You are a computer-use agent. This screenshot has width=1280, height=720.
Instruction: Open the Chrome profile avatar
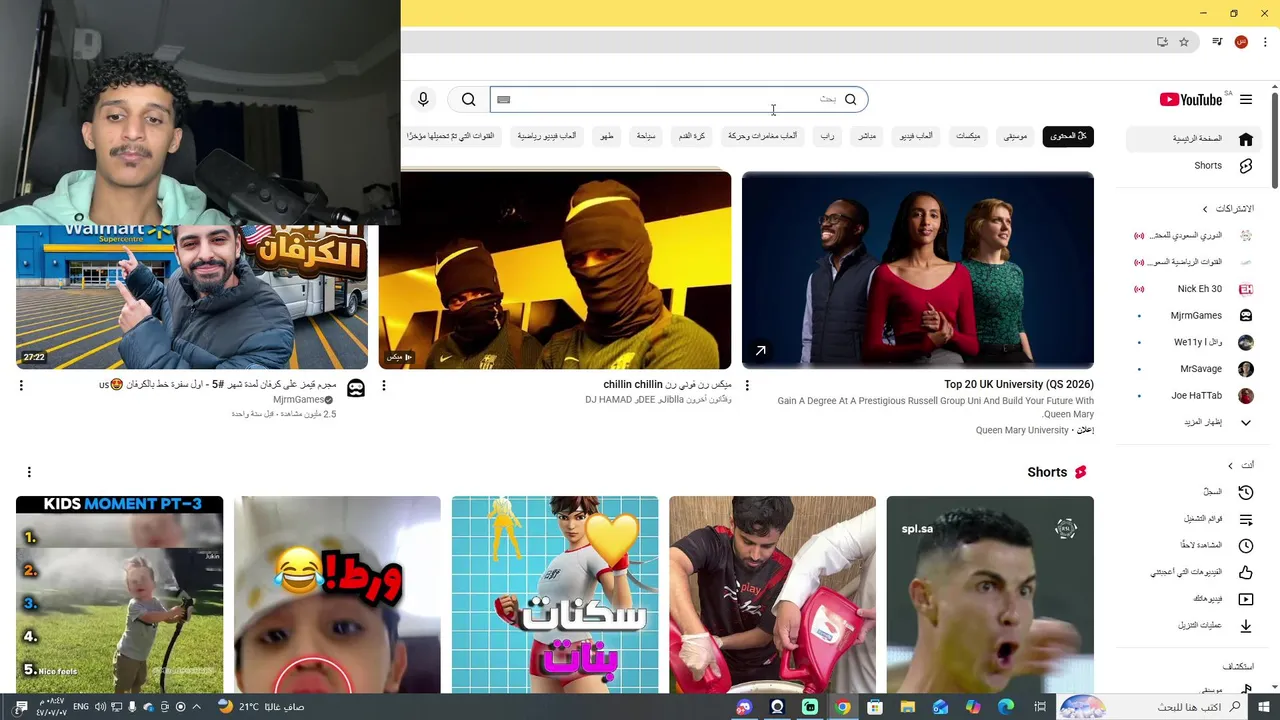point(1241,42)
